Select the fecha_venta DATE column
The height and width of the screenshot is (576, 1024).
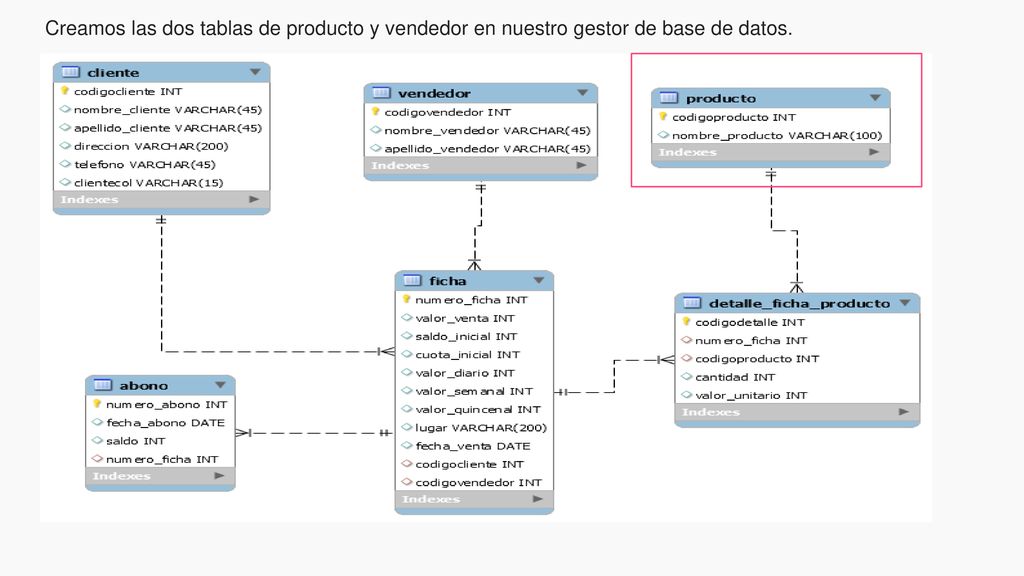tap(474, 445)
